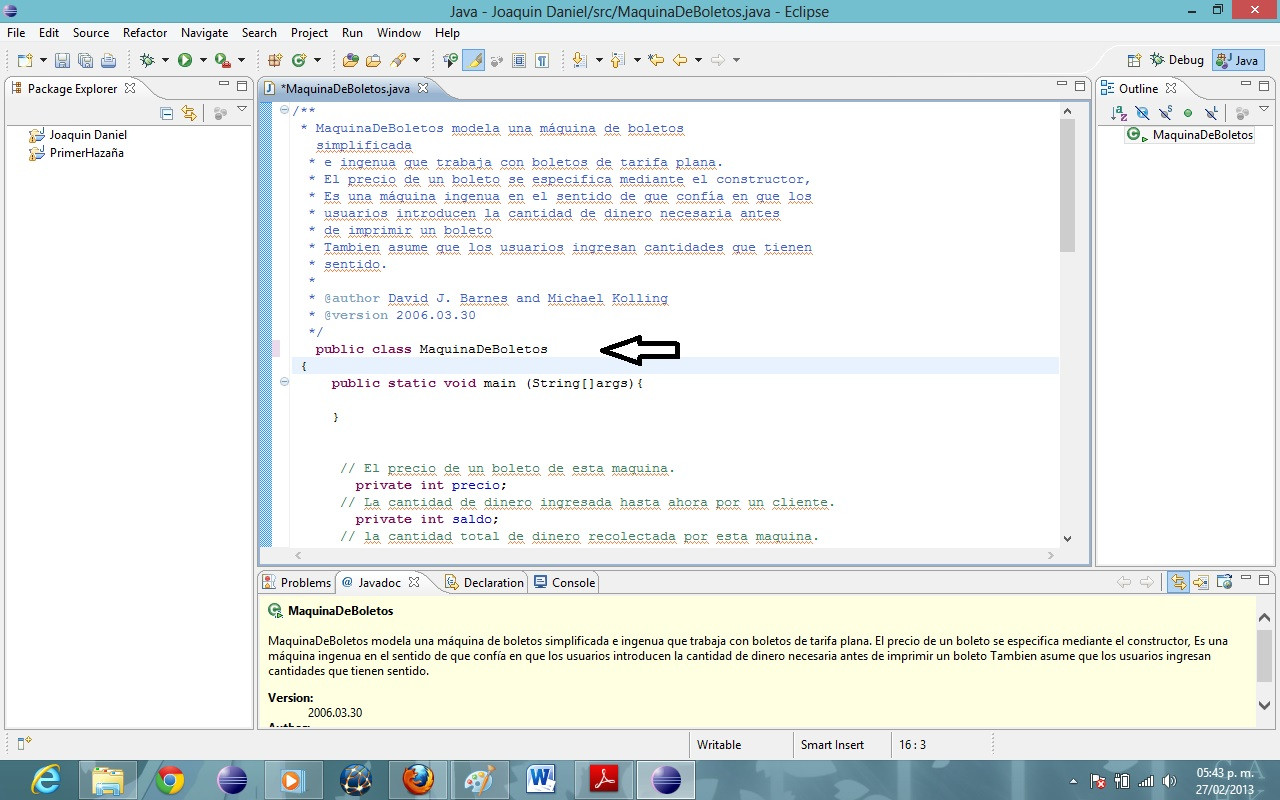The width and height of the screenshot is (1280, 800).
Task: Open the dropdown arrow next to Run button
Action: (x=202, y=60)
